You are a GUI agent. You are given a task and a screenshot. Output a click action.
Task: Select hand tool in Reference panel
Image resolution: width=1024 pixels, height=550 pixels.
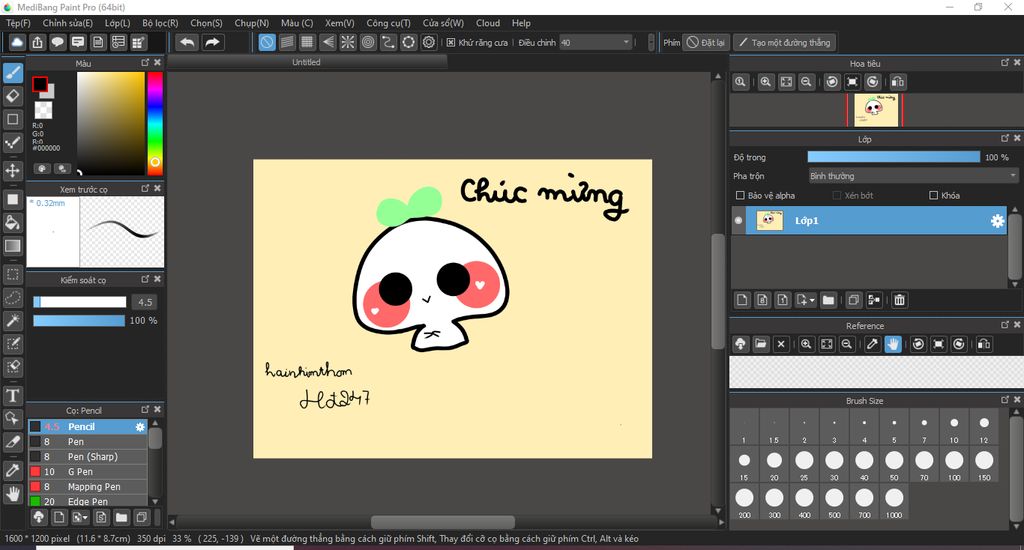tap(892, 344)
